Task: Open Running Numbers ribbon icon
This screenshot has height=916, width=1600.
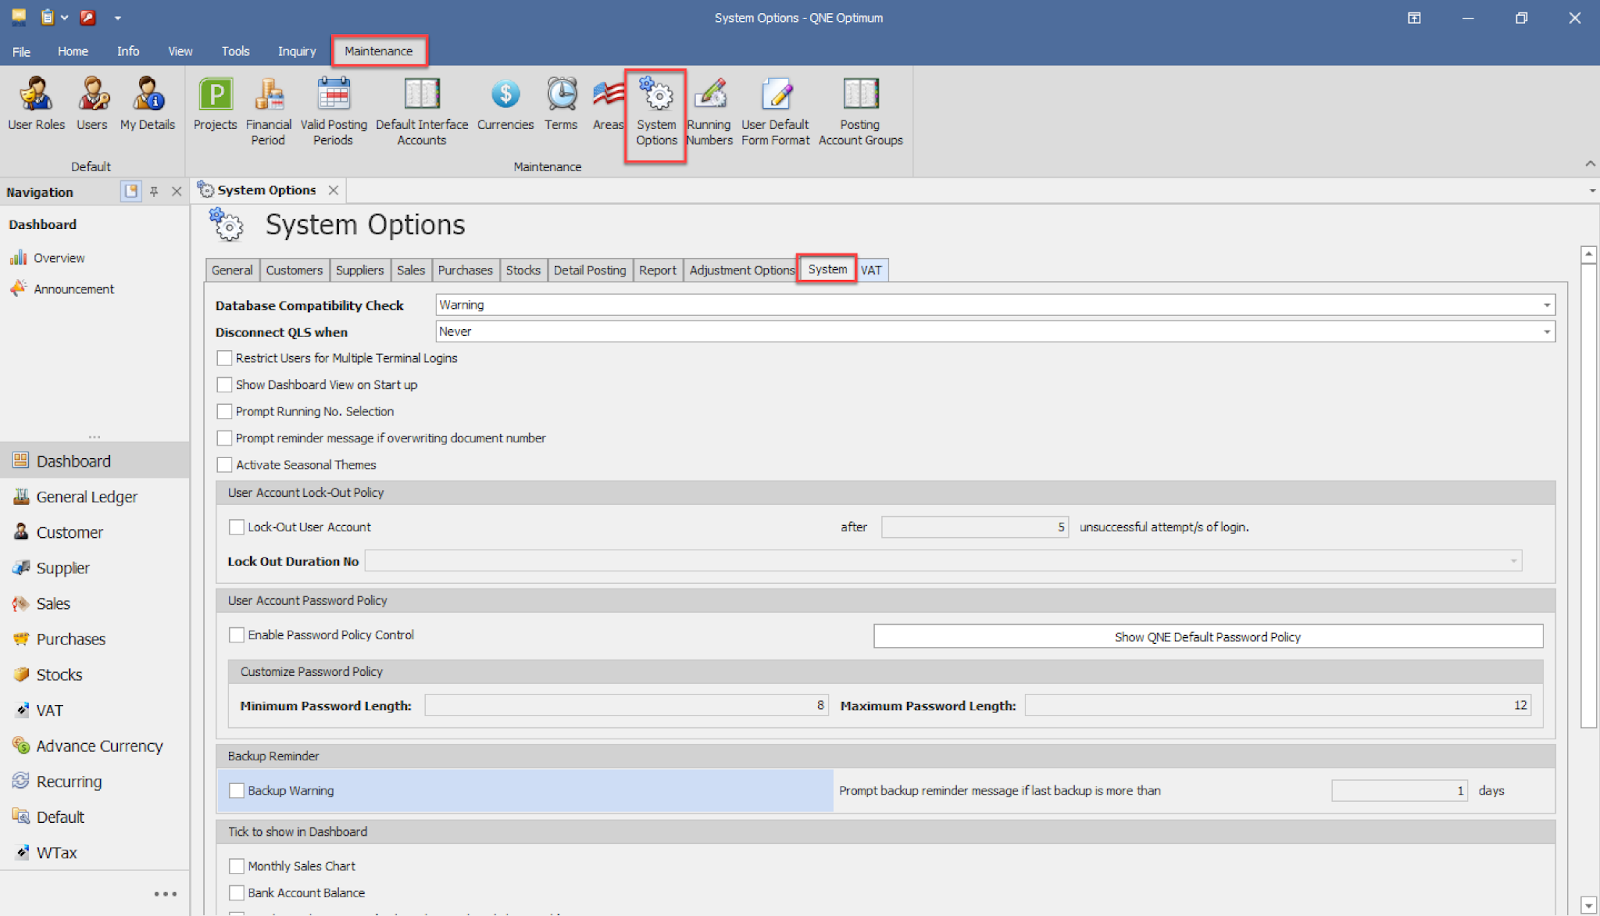Action: (x=709, y=111)
